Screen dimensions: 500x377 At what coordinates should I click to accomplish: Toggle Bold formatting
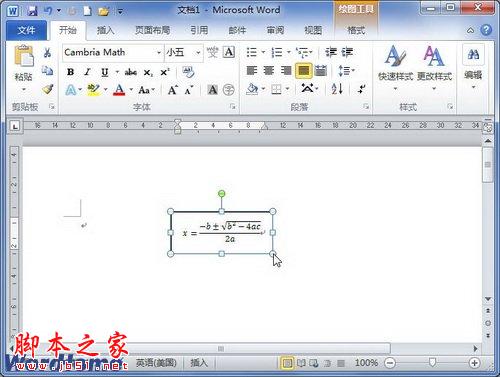(70, 72)
